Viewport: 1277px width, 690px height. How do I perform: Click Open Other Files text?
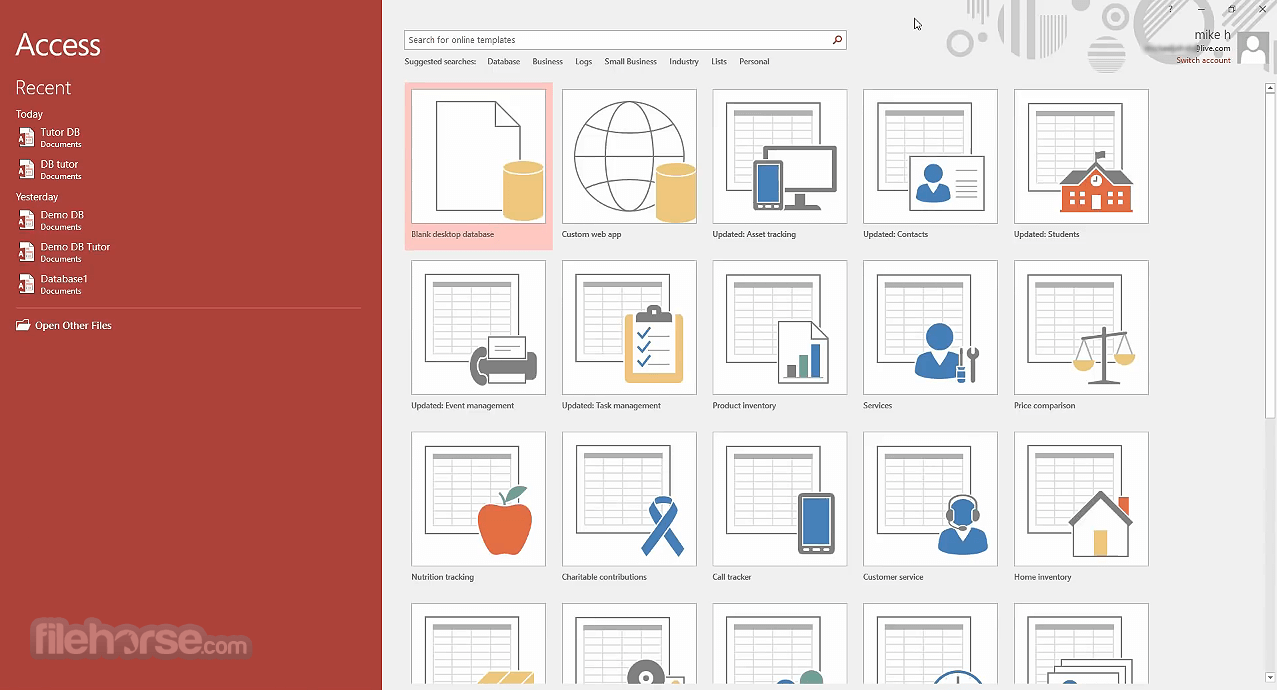(x=73, y=326)
